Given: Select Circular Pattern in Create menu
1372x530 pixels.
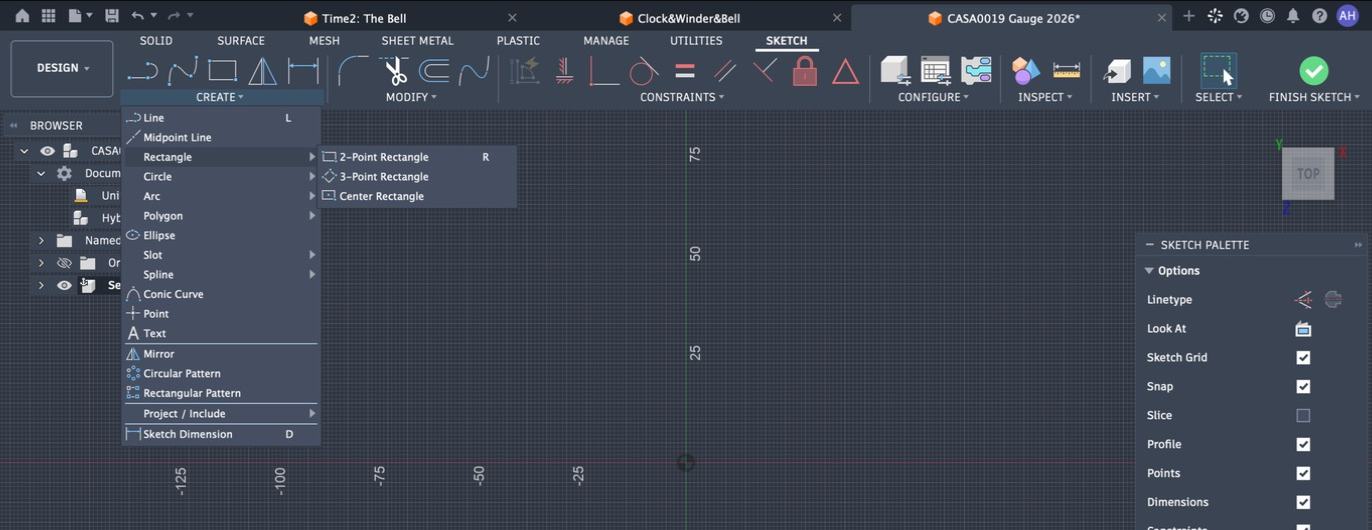Looking at the screenshot, I should (221, 373).
